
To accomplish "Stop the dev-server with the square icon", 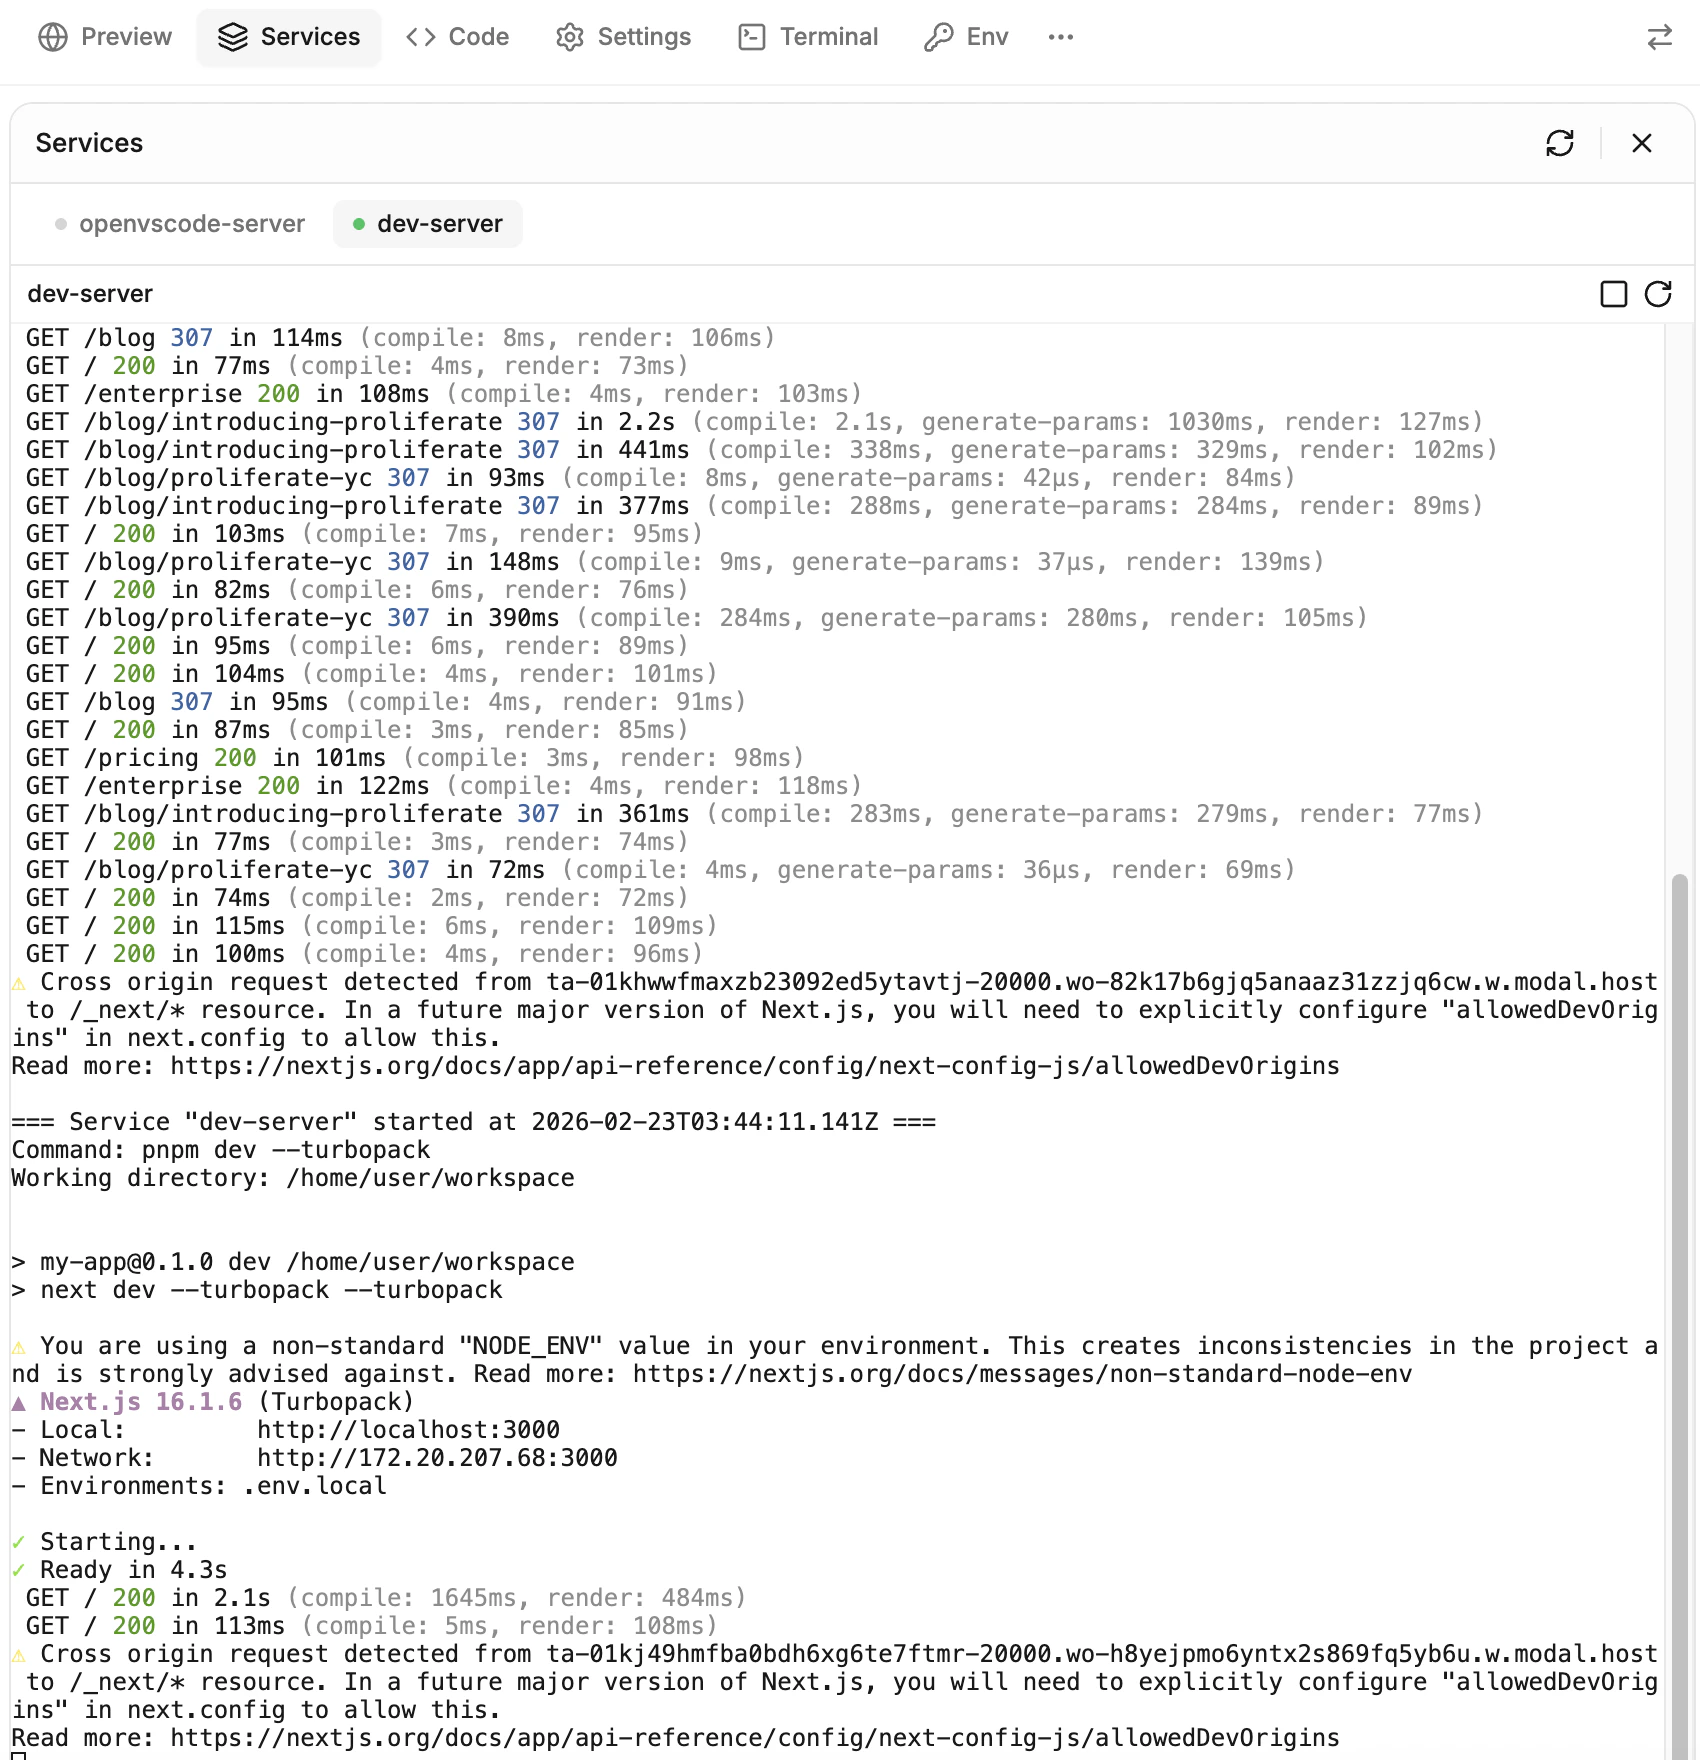I will (1614, 294).
